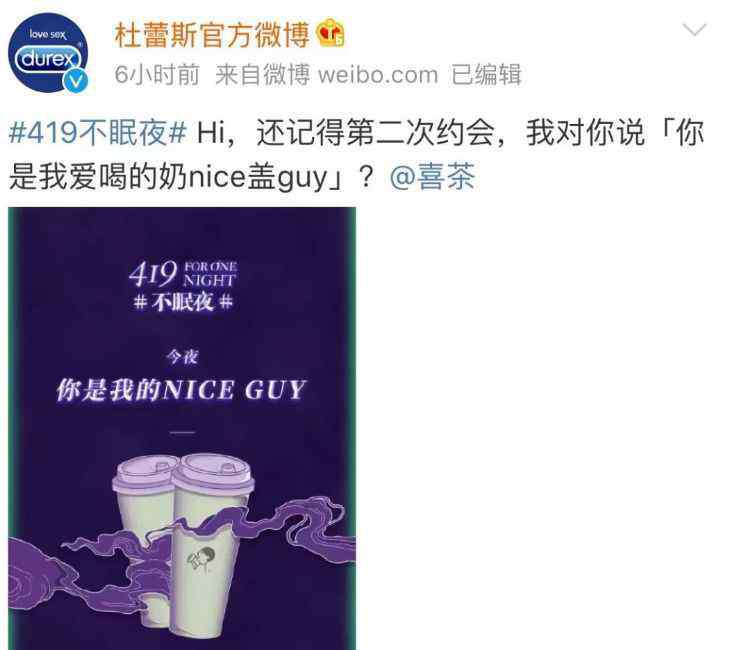The width and height of the screenshot is (741, 650).
Task: Click the 419 FOR ONE NIGHT poster logo
Action: coord(182,274)
